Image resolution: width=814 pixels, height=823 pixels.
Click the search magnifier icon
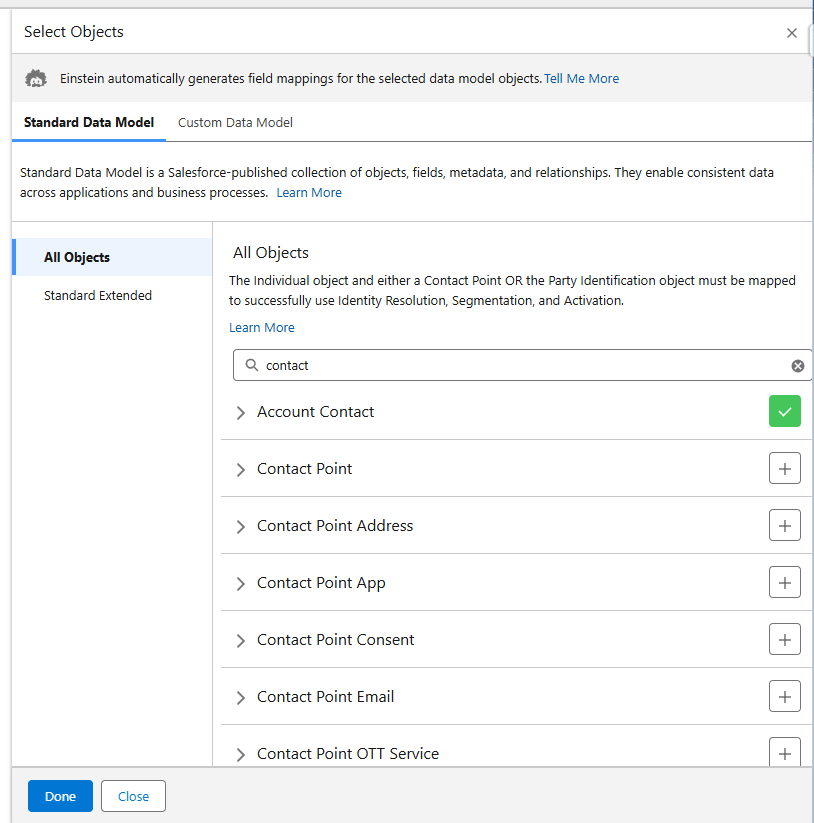(252, 365)
